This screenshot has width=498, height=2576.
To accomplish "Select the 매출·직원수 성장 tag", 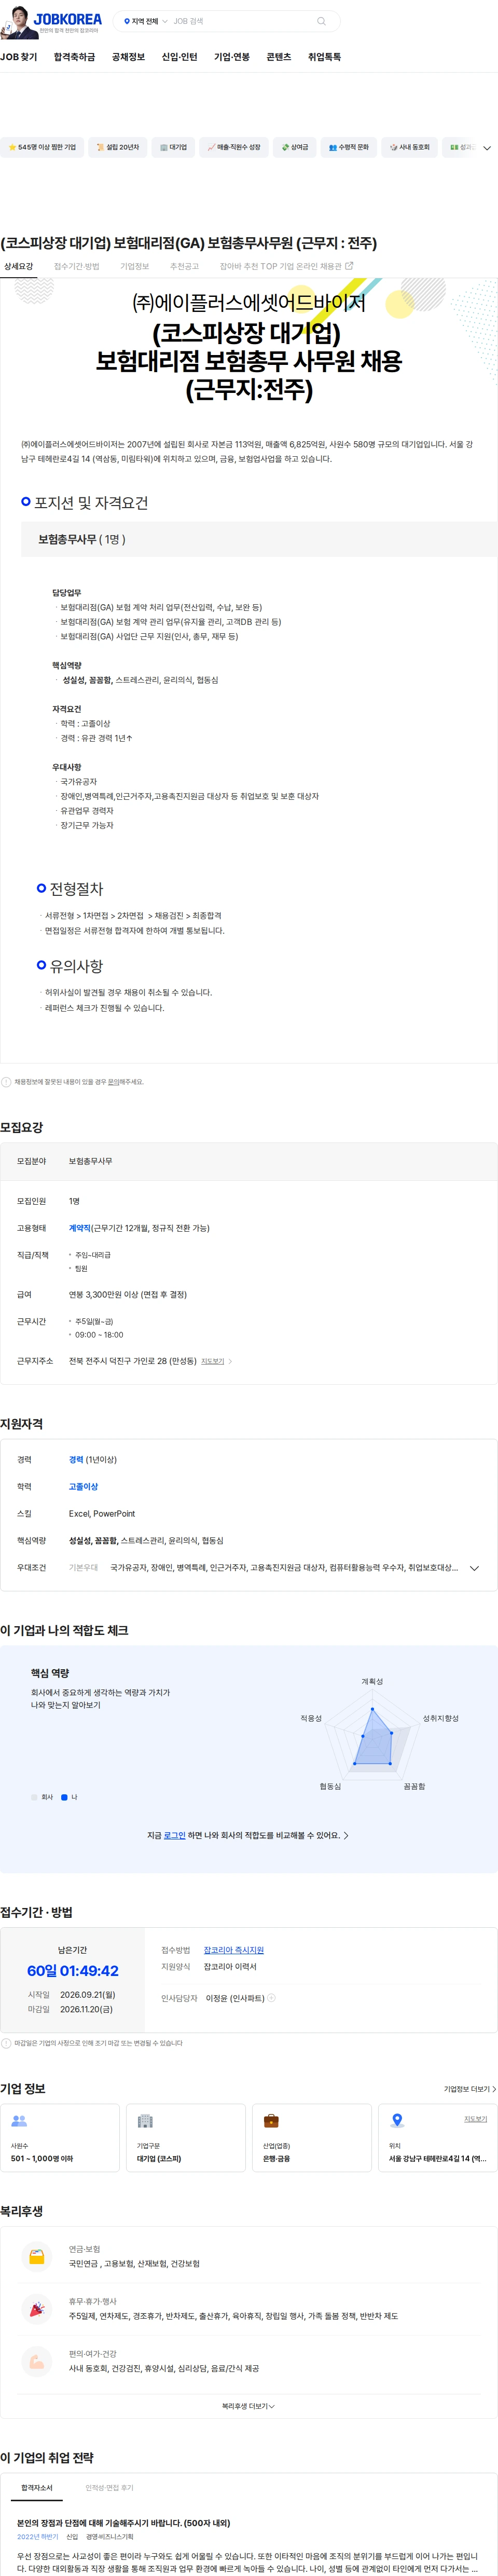I will pos(234,147).
